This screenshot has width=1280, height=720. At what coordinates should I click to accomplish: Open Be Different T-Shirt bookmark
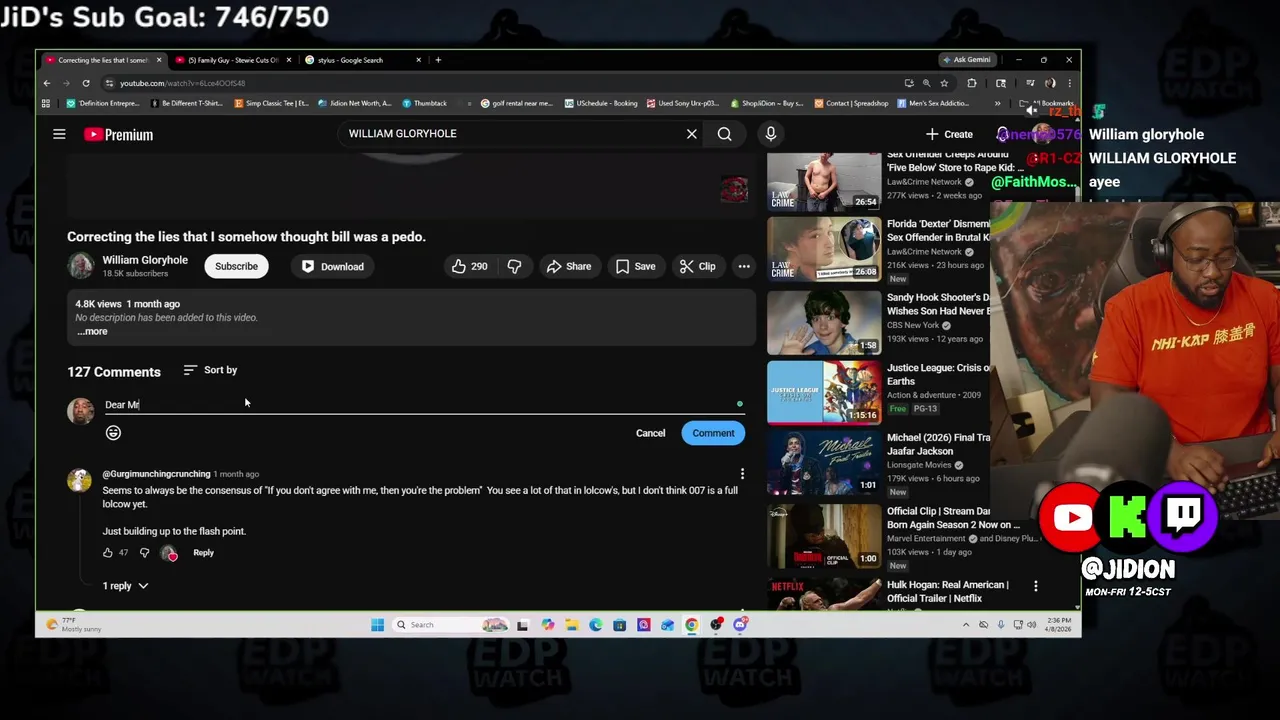[186, 103]
